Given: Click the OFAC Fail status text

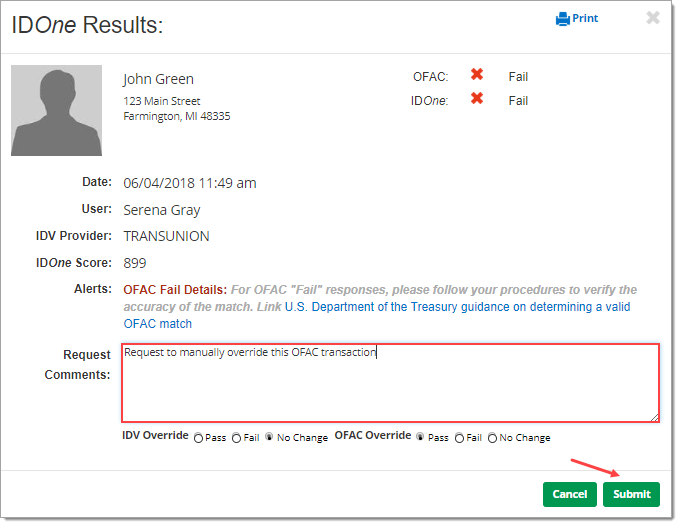Looking at the screenshot, I should tap(518, 77).
